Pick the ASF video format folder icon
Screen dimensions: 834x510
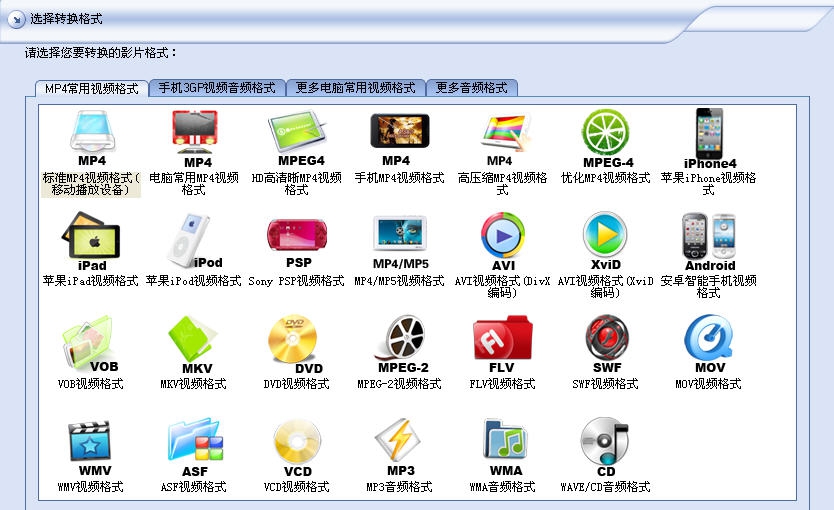click(195, 448)
